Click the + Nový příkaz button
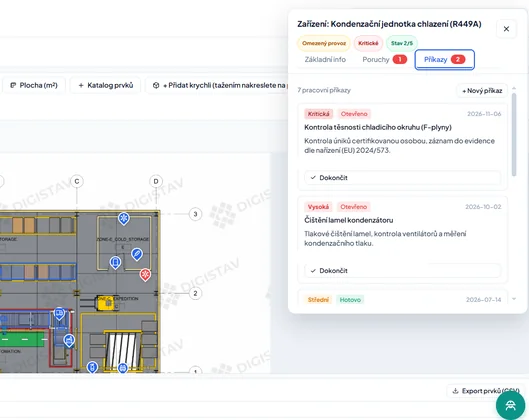The image size is (529, 420). point(482,91)
